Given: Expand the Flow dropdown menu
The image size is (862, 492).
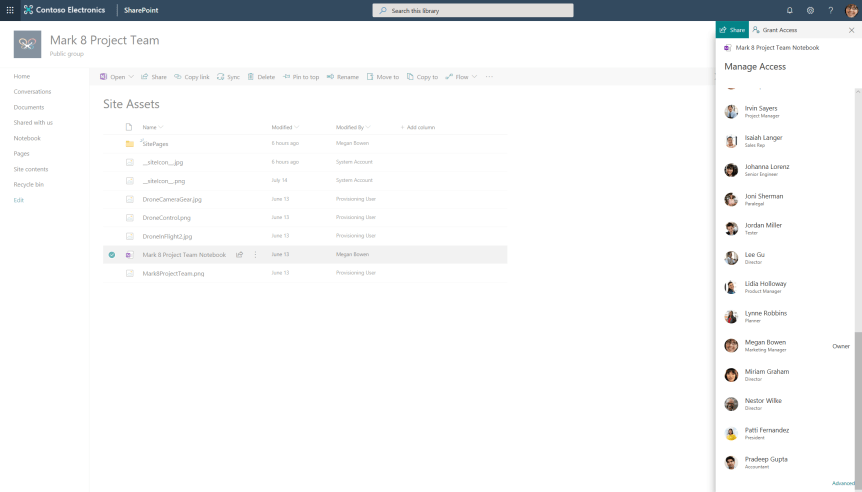Looking at the screenshot, I should 474,77.
